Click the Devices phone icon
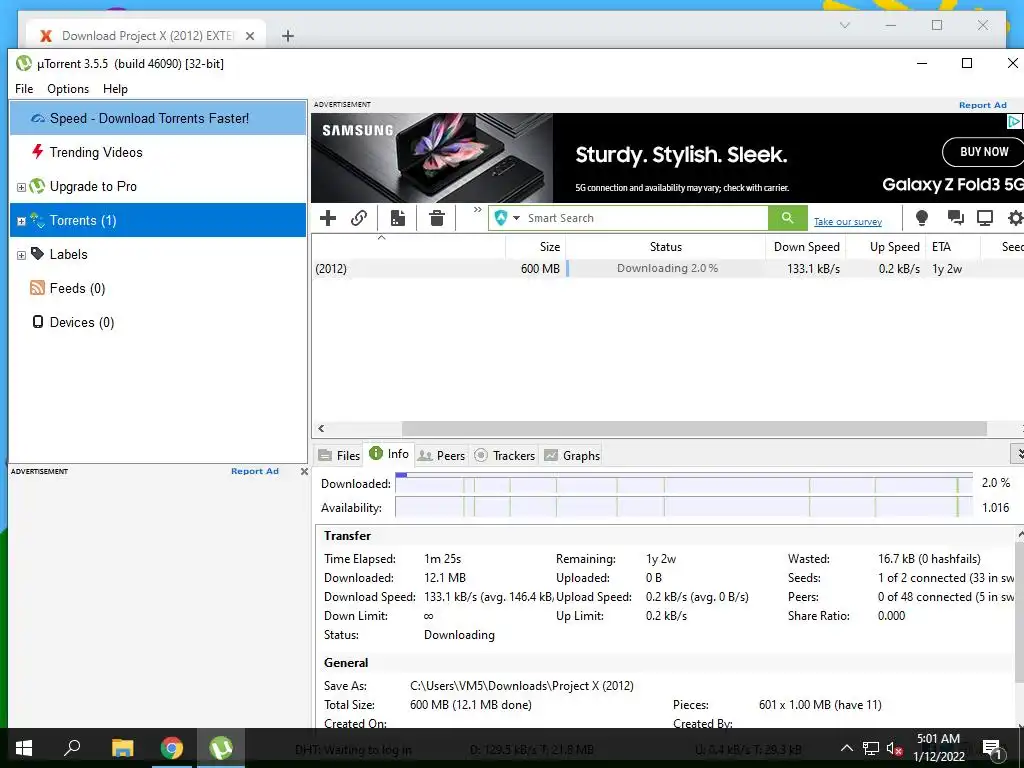 coord(38,321)
